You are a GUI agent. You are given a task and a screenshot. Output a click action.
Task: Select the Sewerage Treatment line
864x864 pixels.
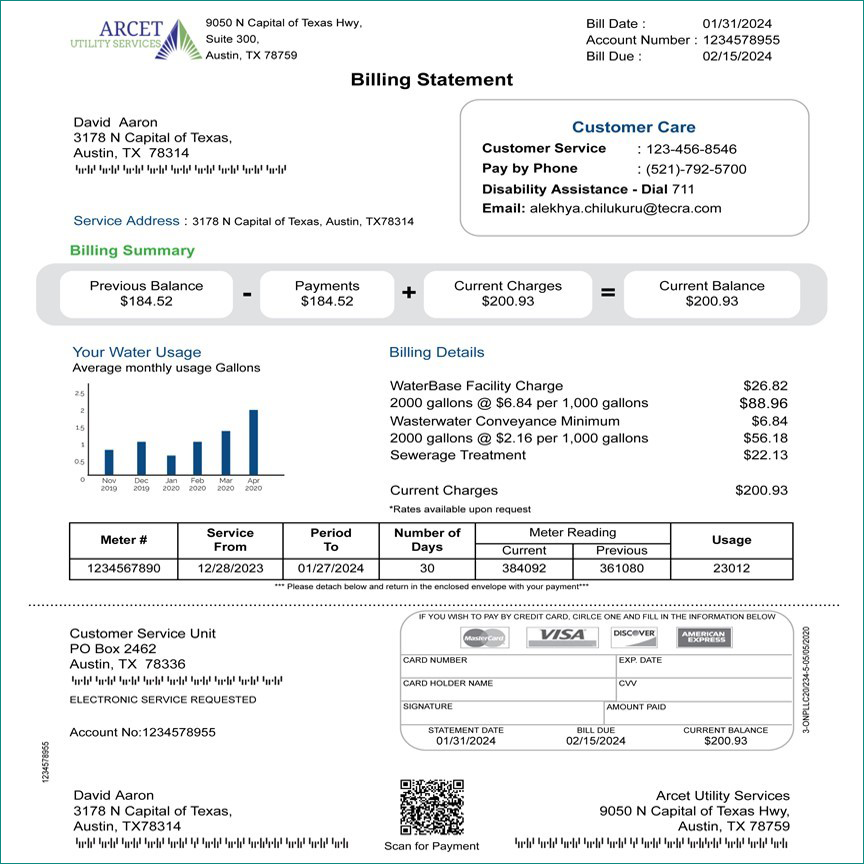point(588,455)
